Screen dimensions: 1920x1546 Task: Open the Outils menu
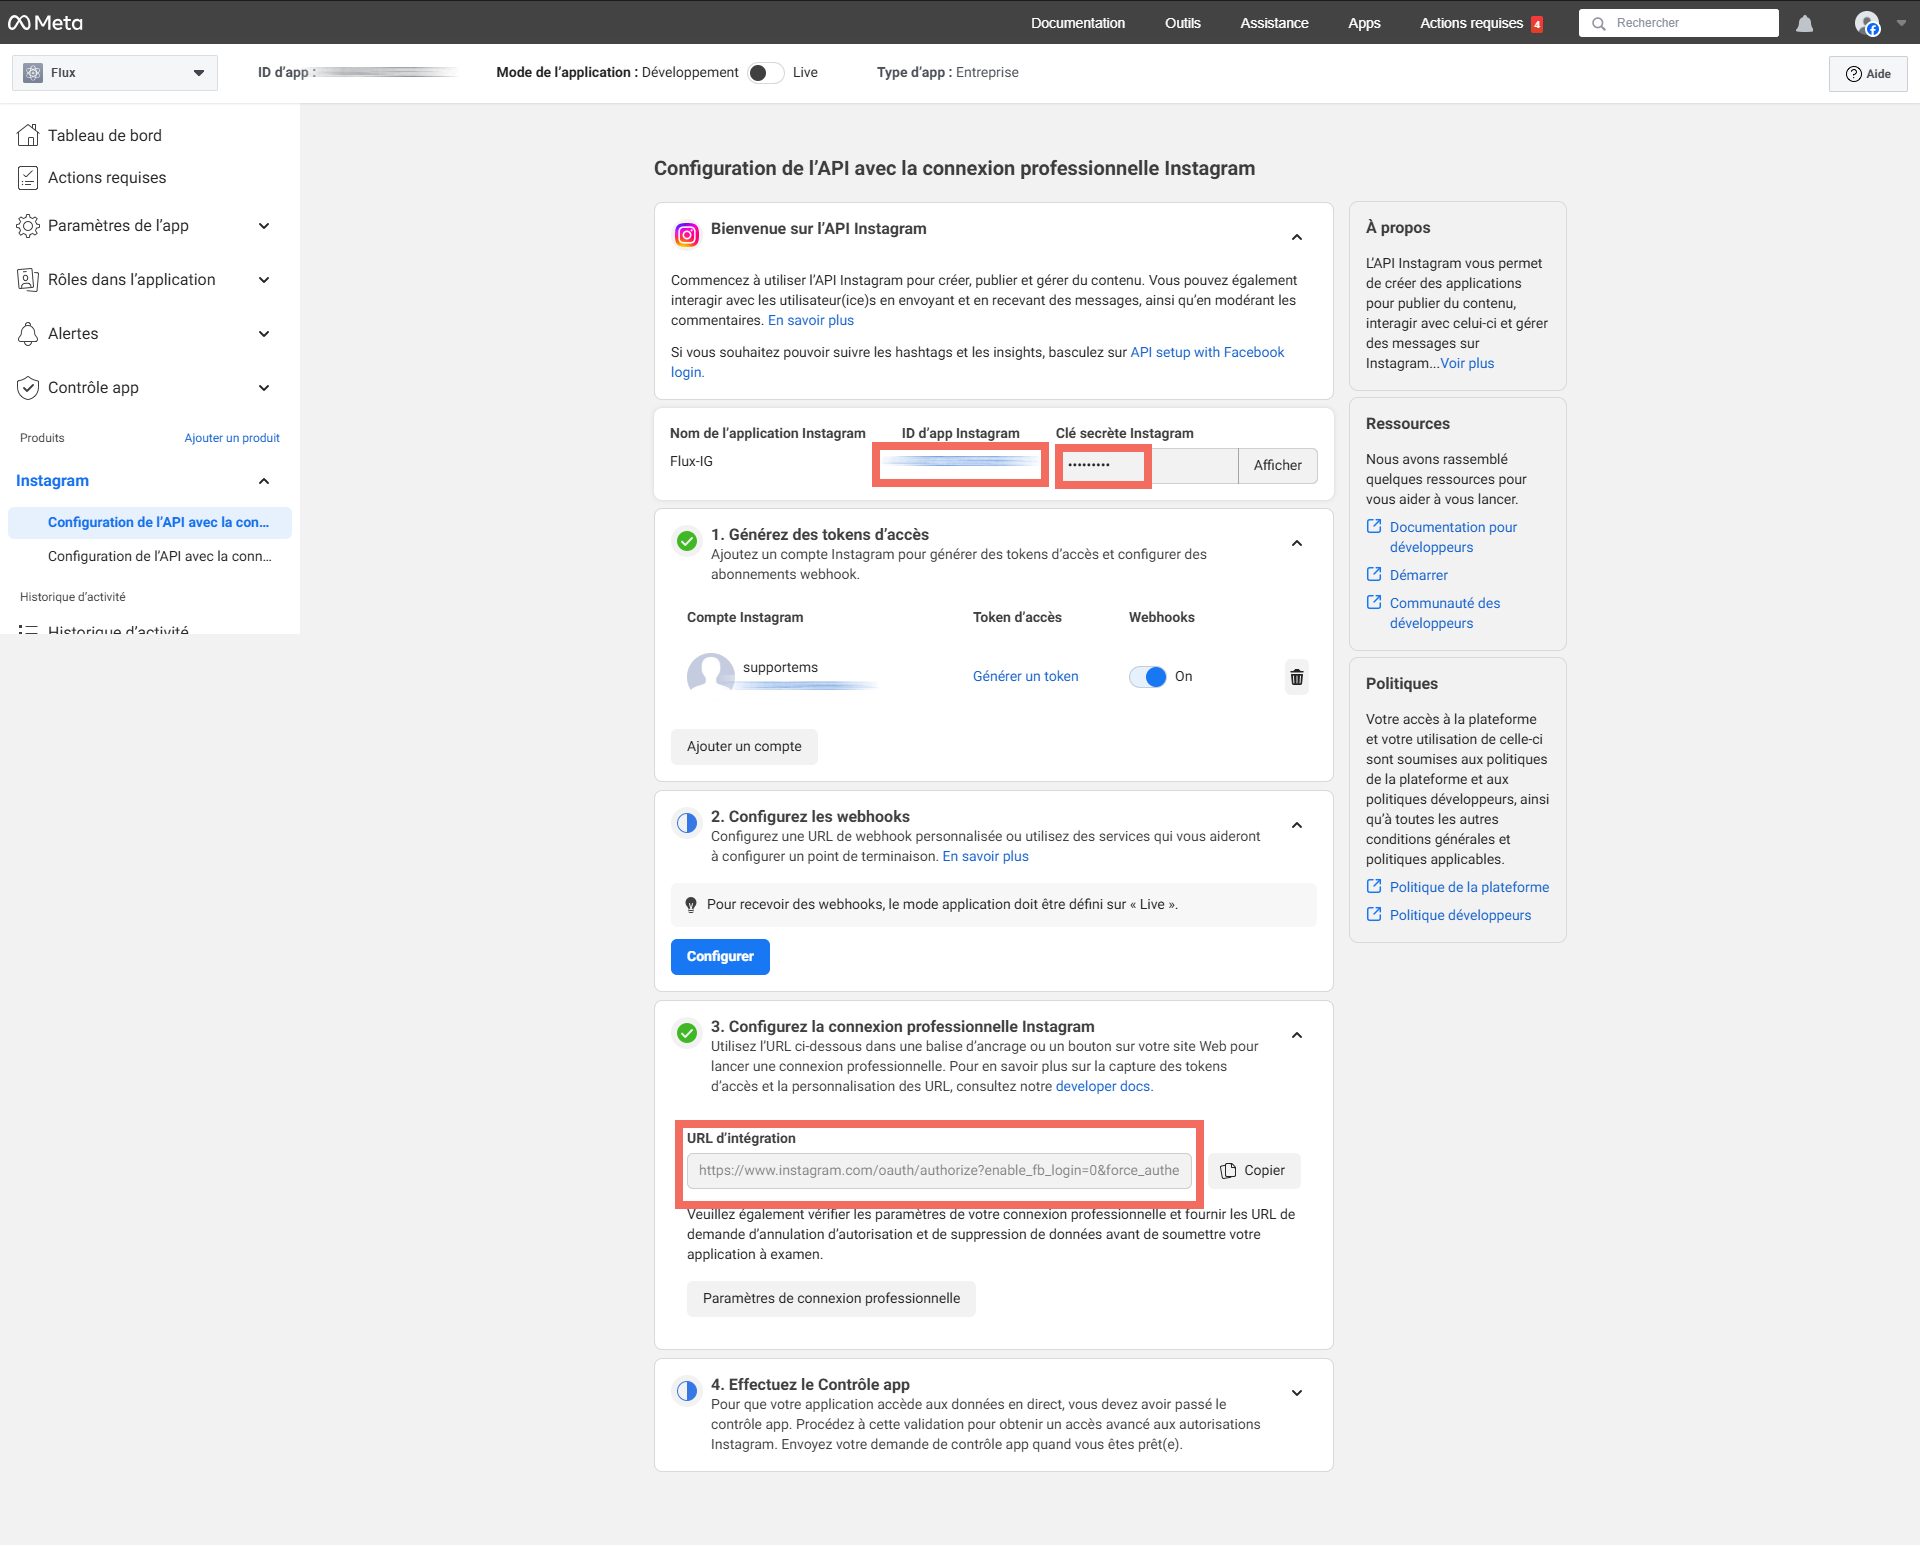click(1182, 23)
